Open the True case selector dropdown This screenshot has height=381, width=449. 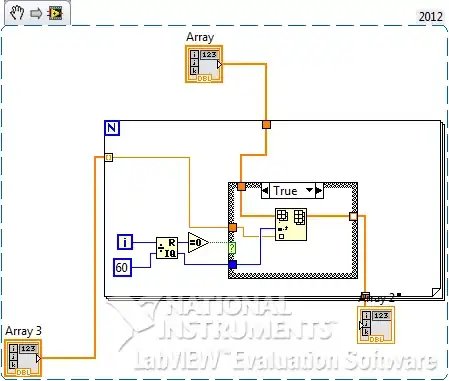tap(310, 190)
